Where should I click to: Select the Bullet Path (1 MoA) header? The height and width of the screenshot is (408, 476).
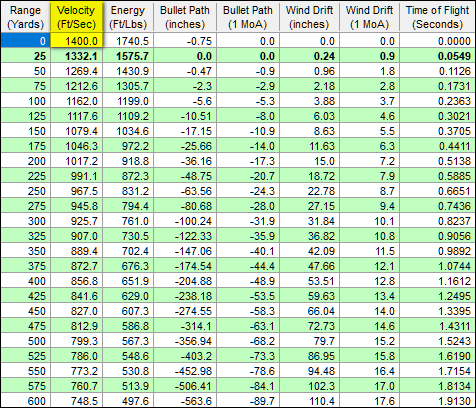point(248,17)
